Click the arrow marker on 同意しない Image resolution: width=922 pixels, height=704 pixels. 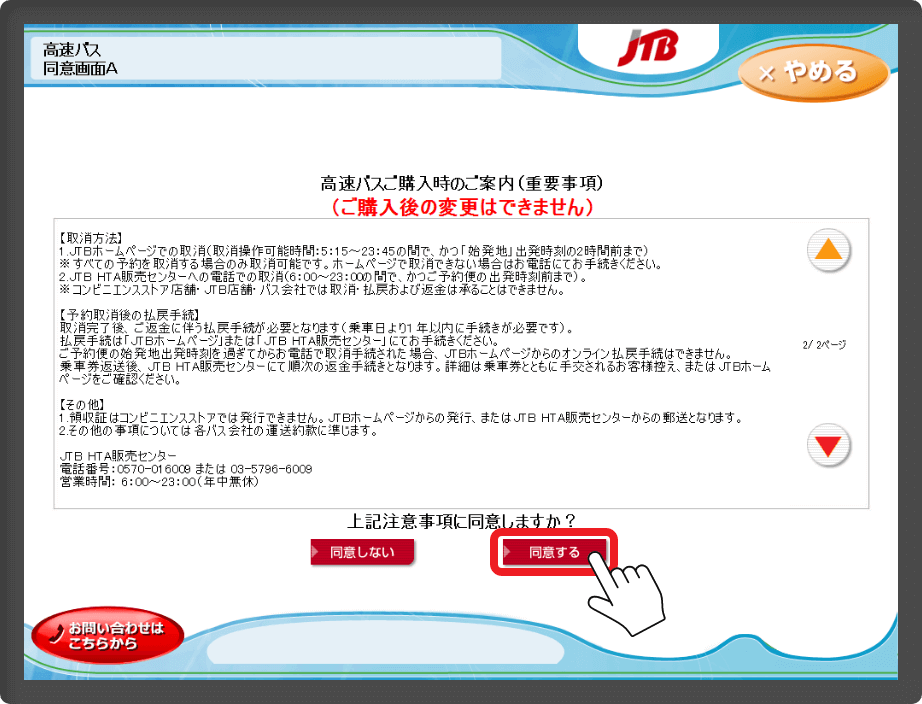coord(318,552)
